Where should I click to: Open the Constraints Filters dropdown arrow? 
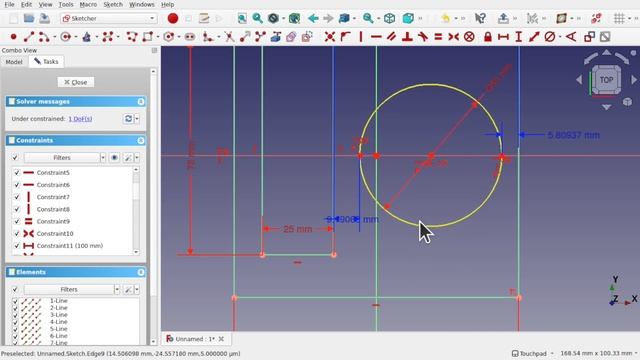pos(102,158)
